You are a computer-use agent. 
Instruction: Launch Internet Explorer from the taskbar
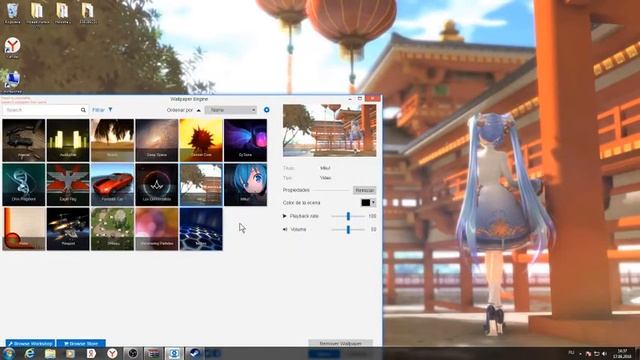pyautogui.click(x=29, y=353)
